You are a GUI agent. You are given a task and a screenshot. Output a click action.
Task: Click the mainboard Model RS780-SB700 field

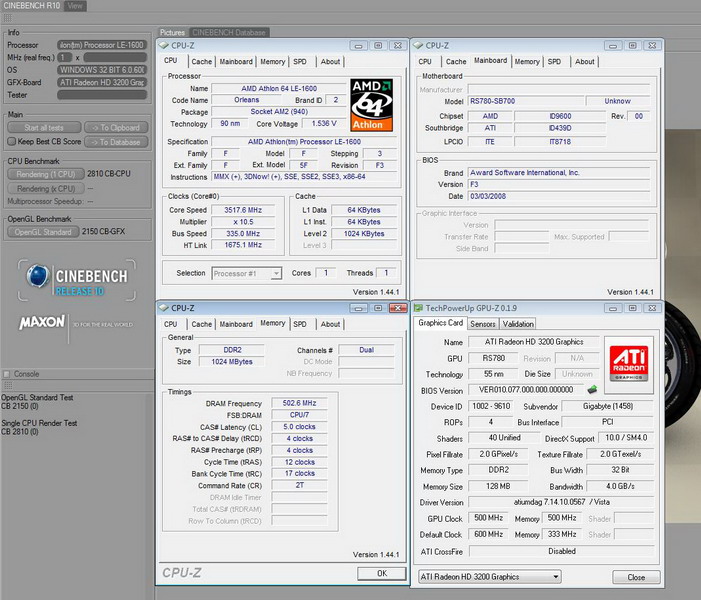click(526, 101)
